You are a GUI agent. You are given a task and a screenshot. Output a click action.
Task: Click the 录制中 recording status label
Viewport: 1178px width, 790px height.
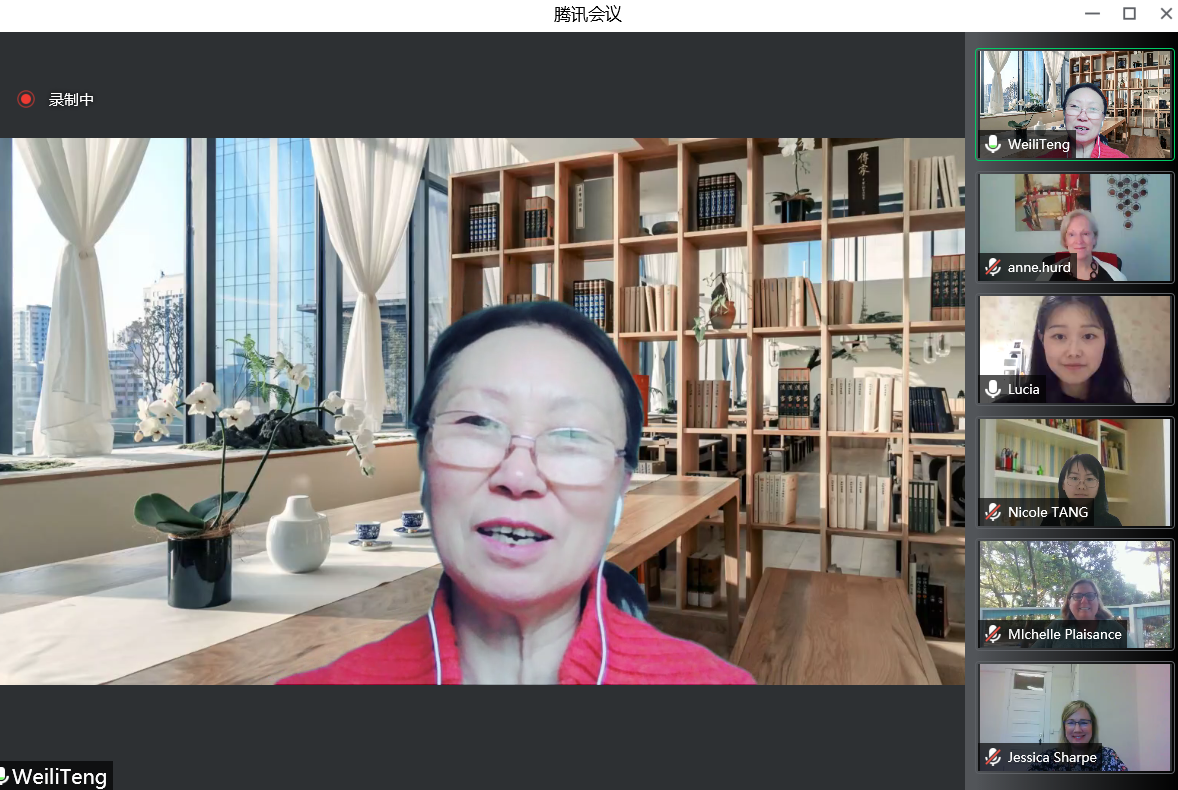point(71,100)
